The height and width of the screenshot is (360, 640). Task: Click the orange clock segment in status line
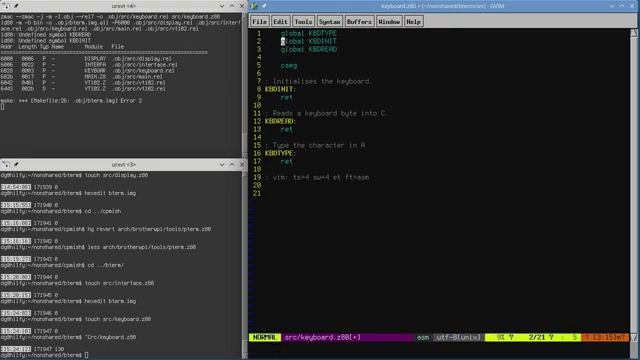pyautogui.click(x=605, y=337)
